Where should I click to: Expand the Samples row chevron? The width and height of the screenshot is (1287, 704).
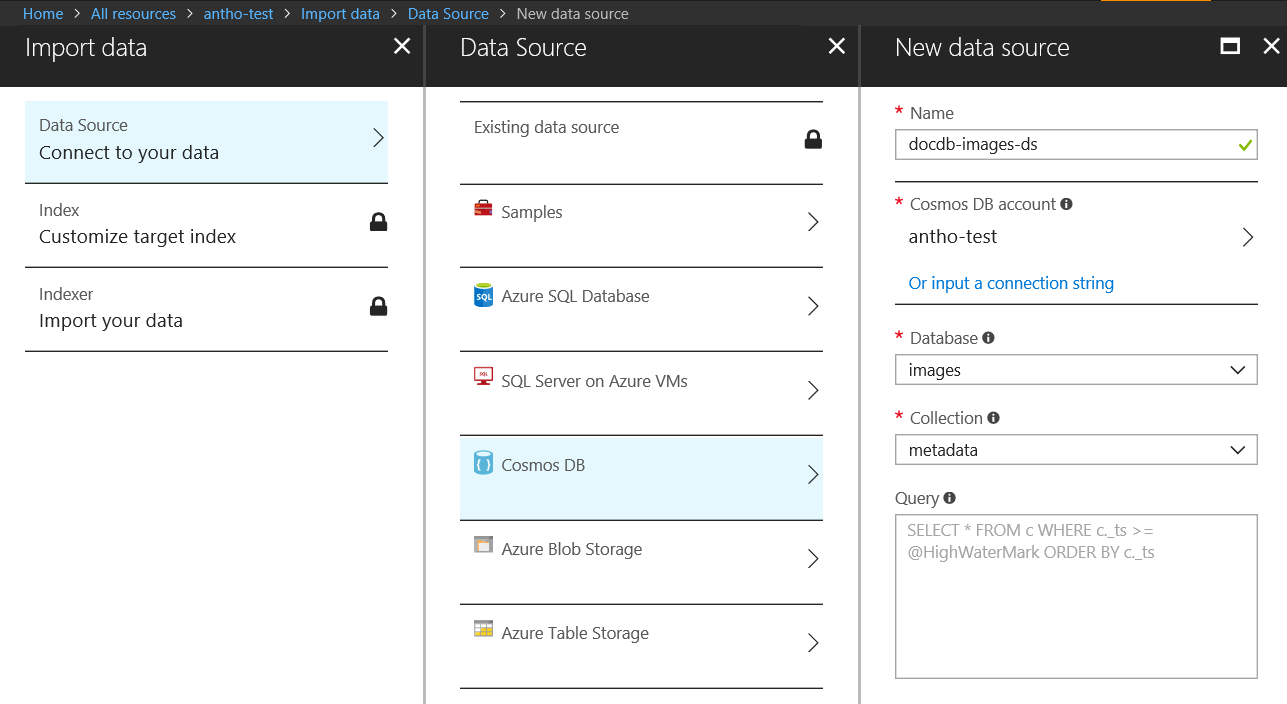813,222
